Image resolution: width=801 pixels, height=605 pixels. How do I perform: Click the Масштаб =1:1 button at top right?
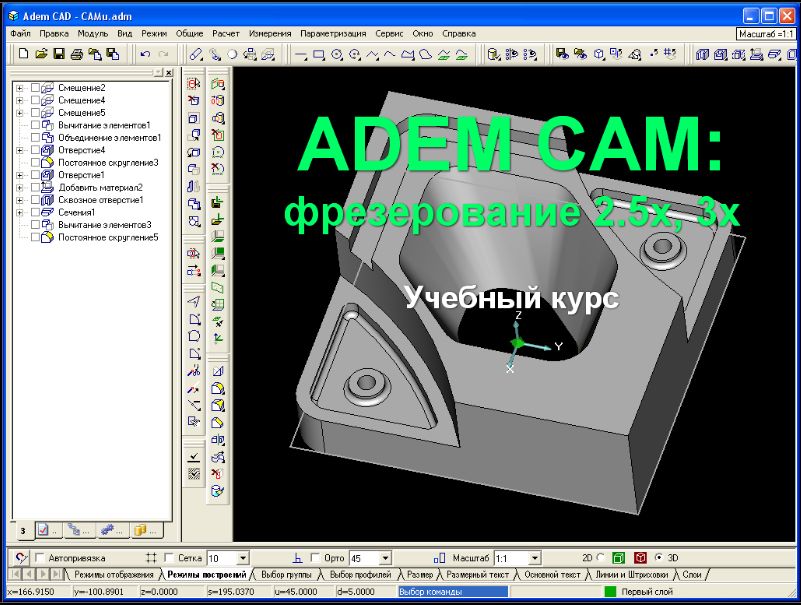[766, 34]
